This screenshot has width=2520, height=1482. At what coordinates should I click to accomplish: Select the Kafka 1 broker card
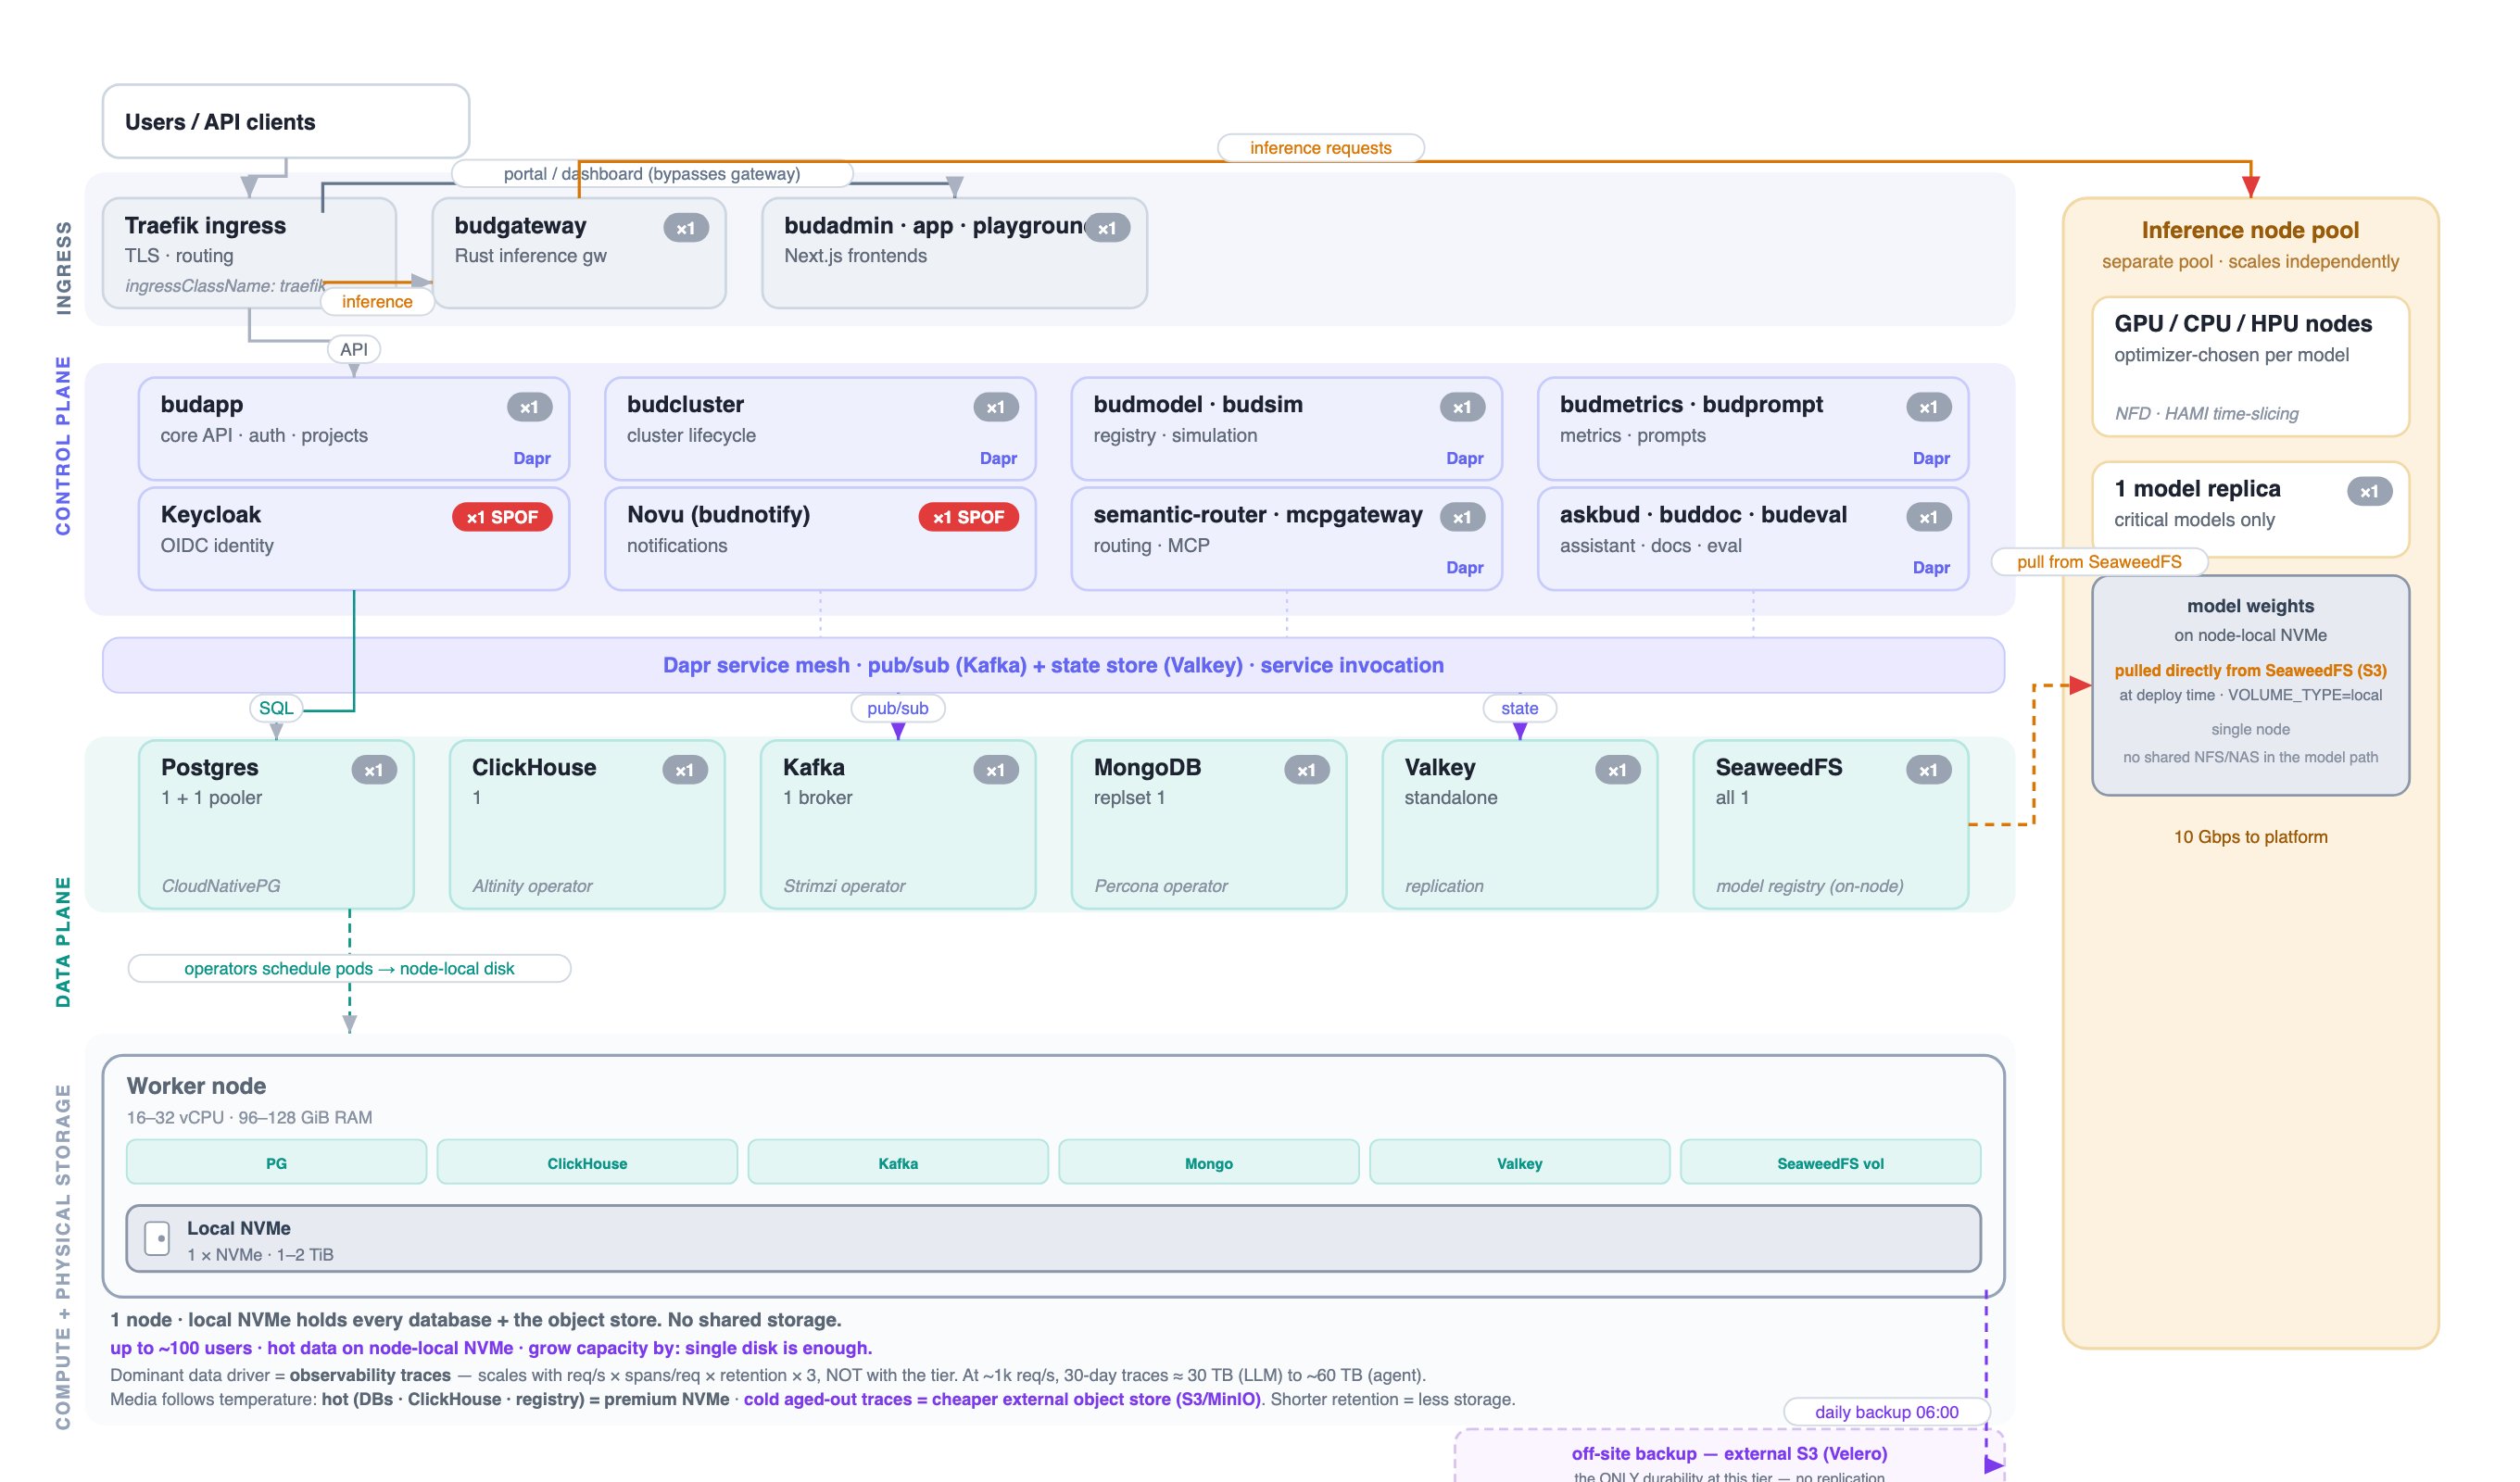coord(898,824)
